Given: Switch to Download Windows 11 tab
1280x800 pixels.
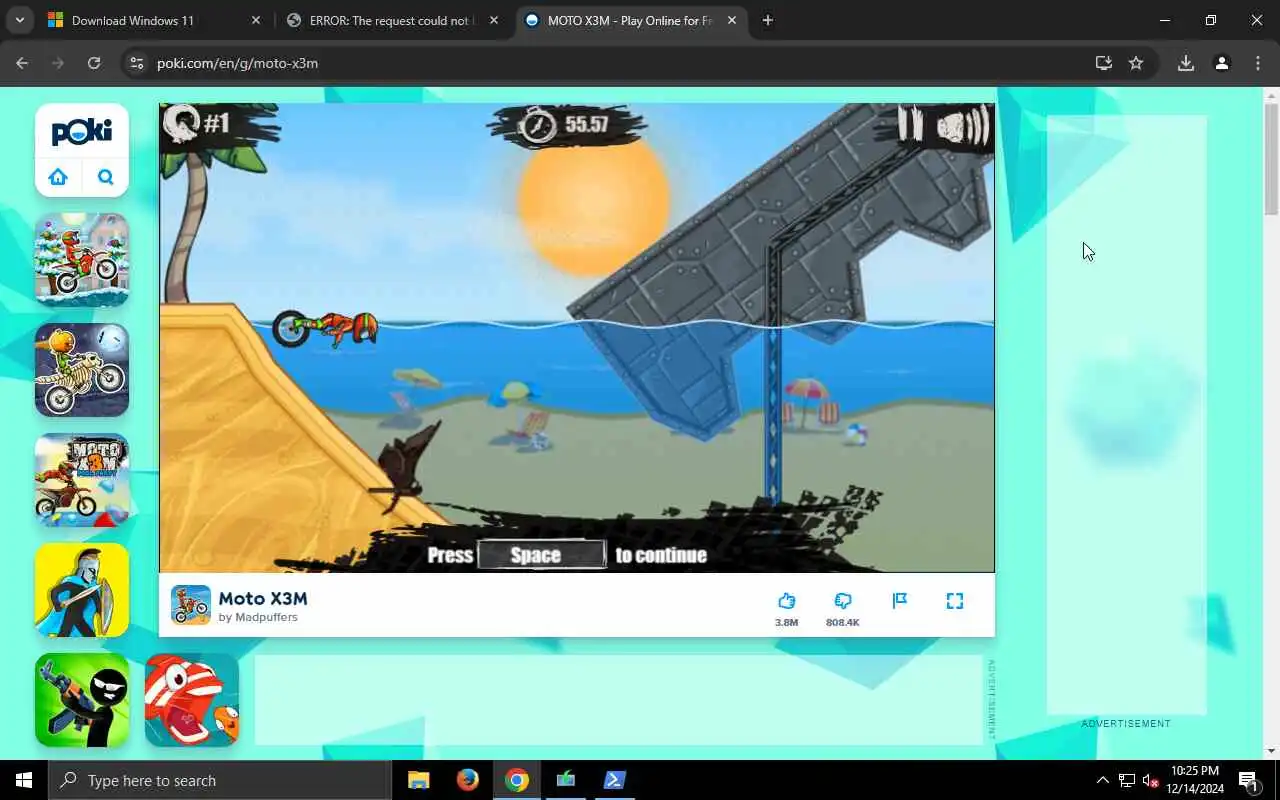Looking at the screenshot, I should [x=155, y=20].
